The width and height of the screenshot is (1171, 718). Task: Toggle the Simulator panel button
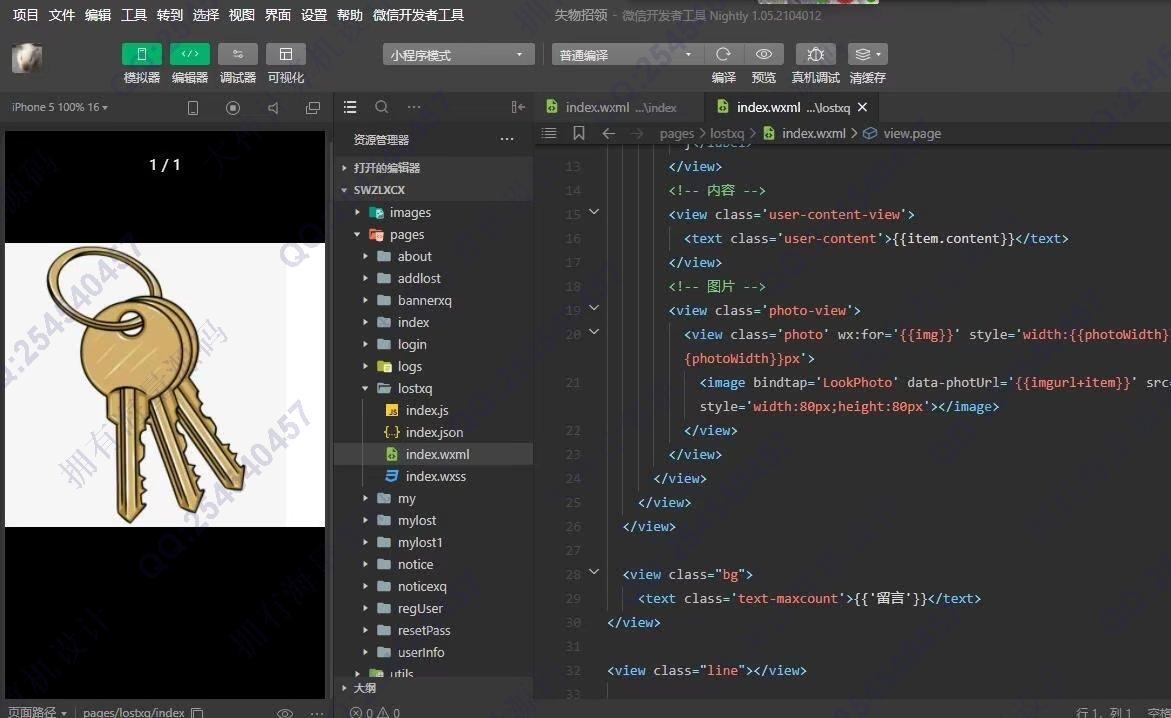click(141, 55)
